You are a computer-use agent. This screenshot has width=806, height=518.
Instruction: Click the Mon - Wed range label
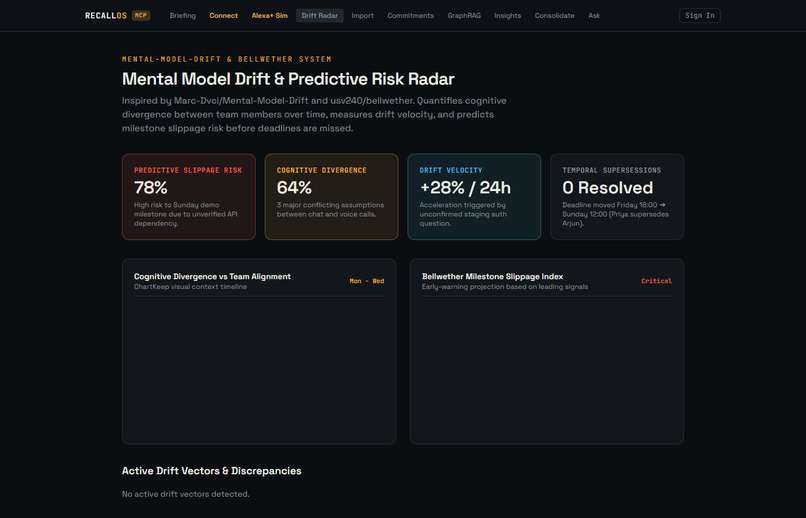[367, 281]
